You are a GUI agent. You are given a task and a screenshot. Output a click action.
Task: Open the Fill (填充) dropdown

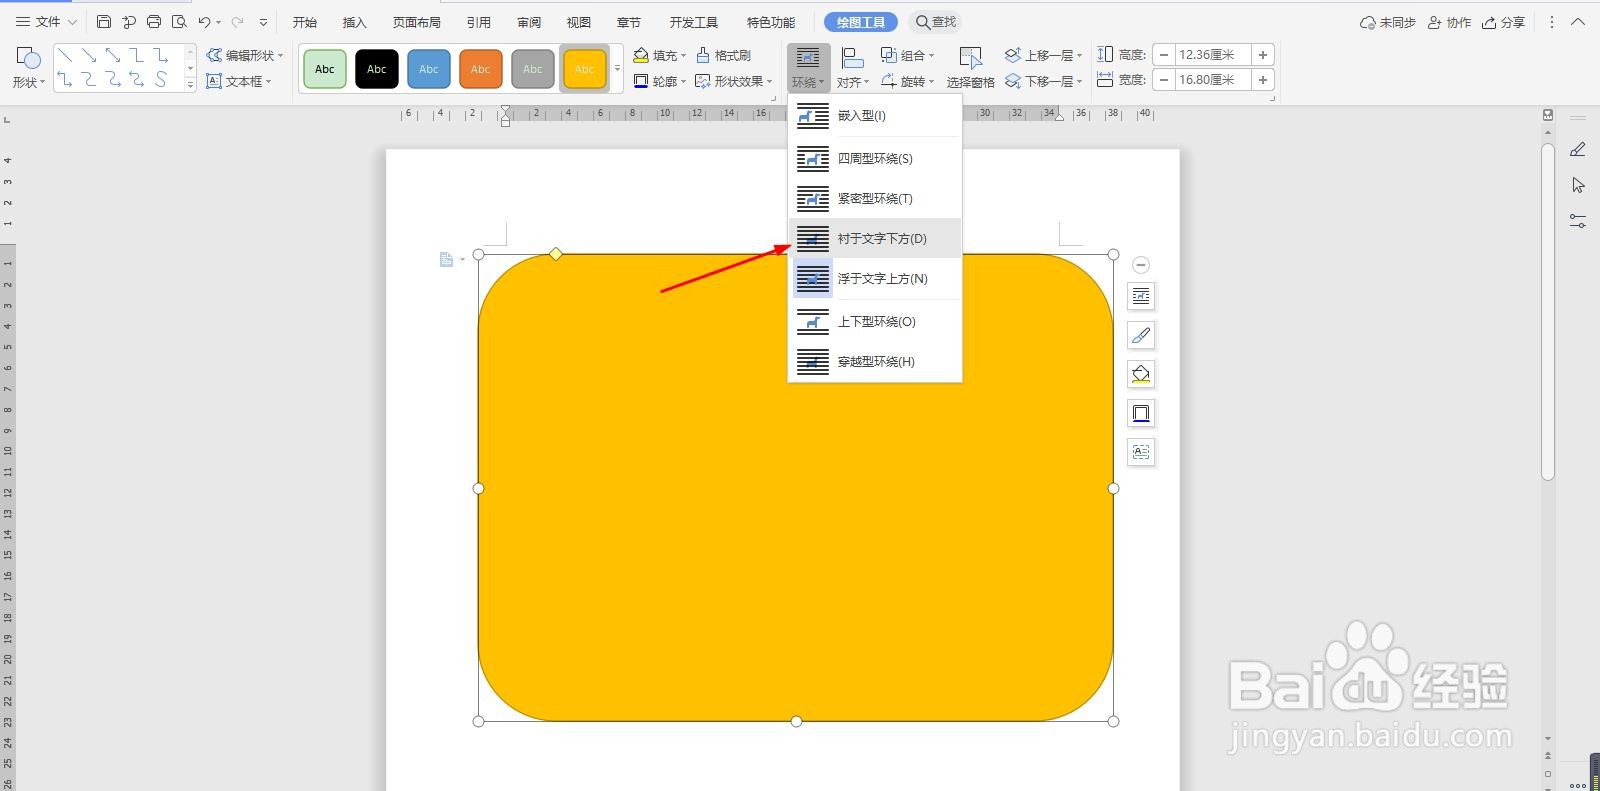[660, 55]
